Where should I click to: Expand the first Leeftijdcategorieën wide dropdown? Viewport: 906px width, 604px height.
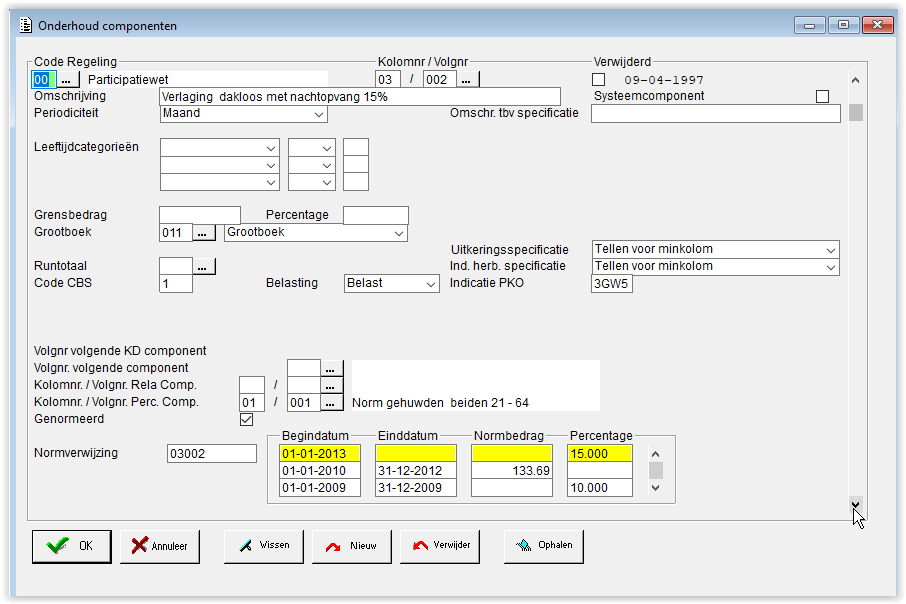click(x=220, y=148)
